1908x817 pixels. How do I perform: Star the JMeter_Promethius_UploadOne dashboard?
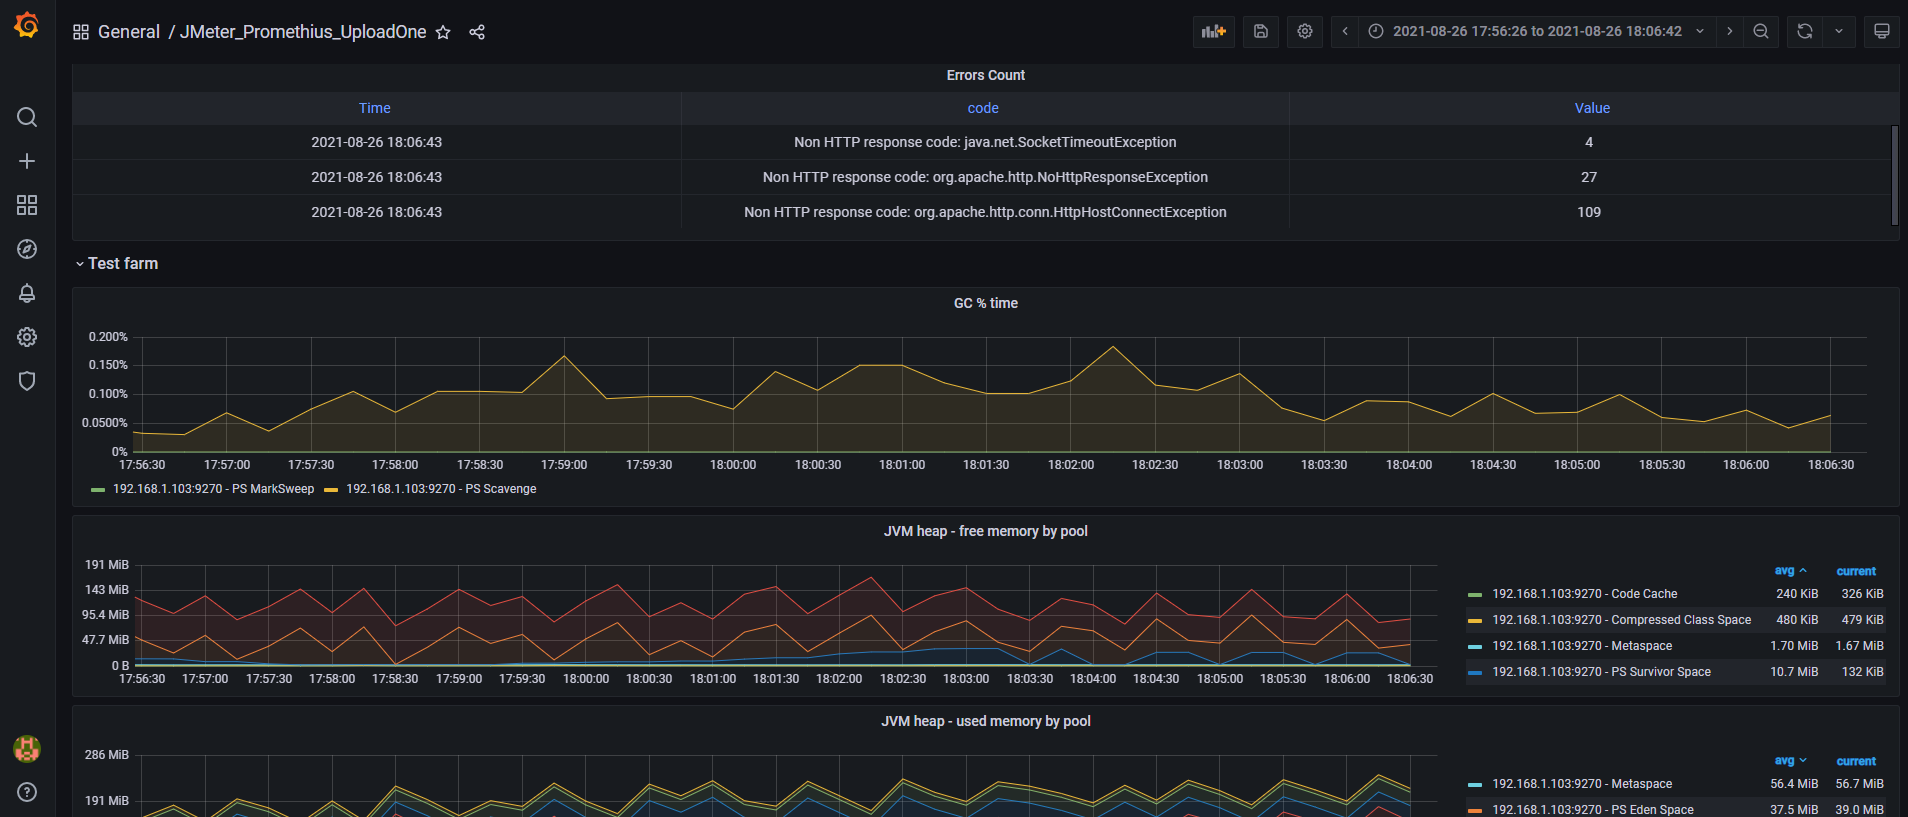tap(443, 32)
